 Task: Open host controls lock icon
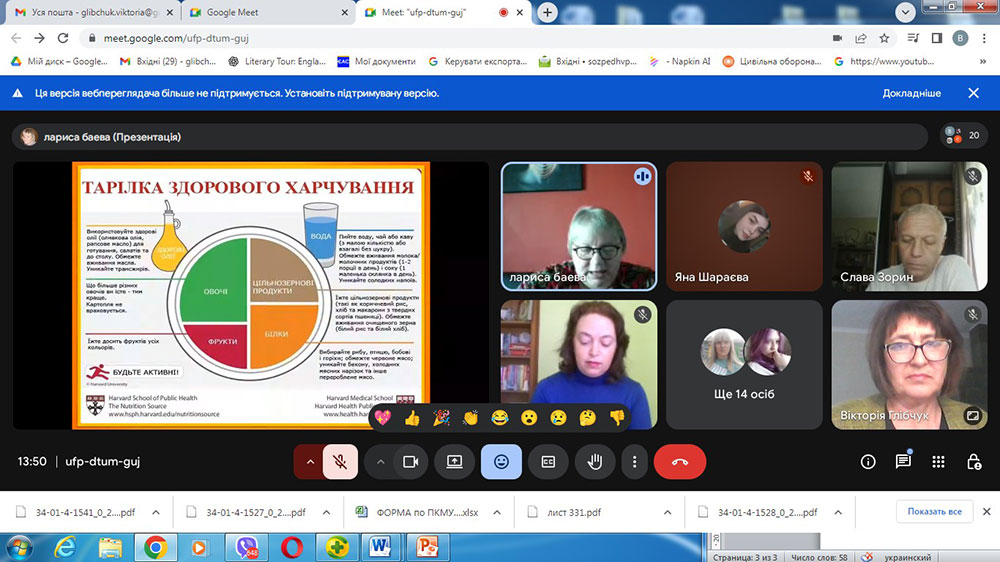tap(973, 462)
